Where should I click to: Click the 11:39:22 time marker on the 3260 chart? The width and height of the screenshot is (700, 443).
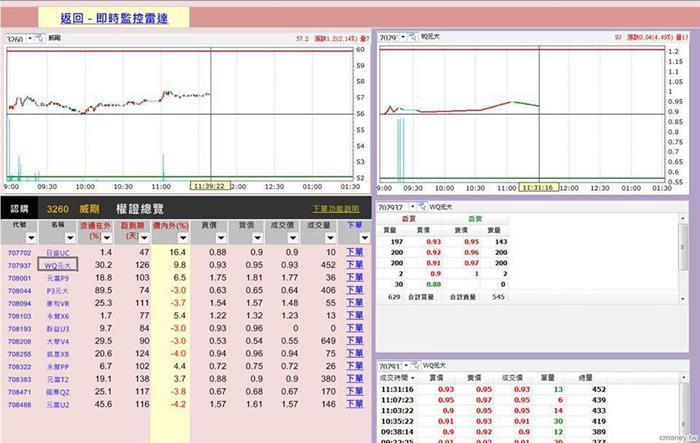(210, 186)
